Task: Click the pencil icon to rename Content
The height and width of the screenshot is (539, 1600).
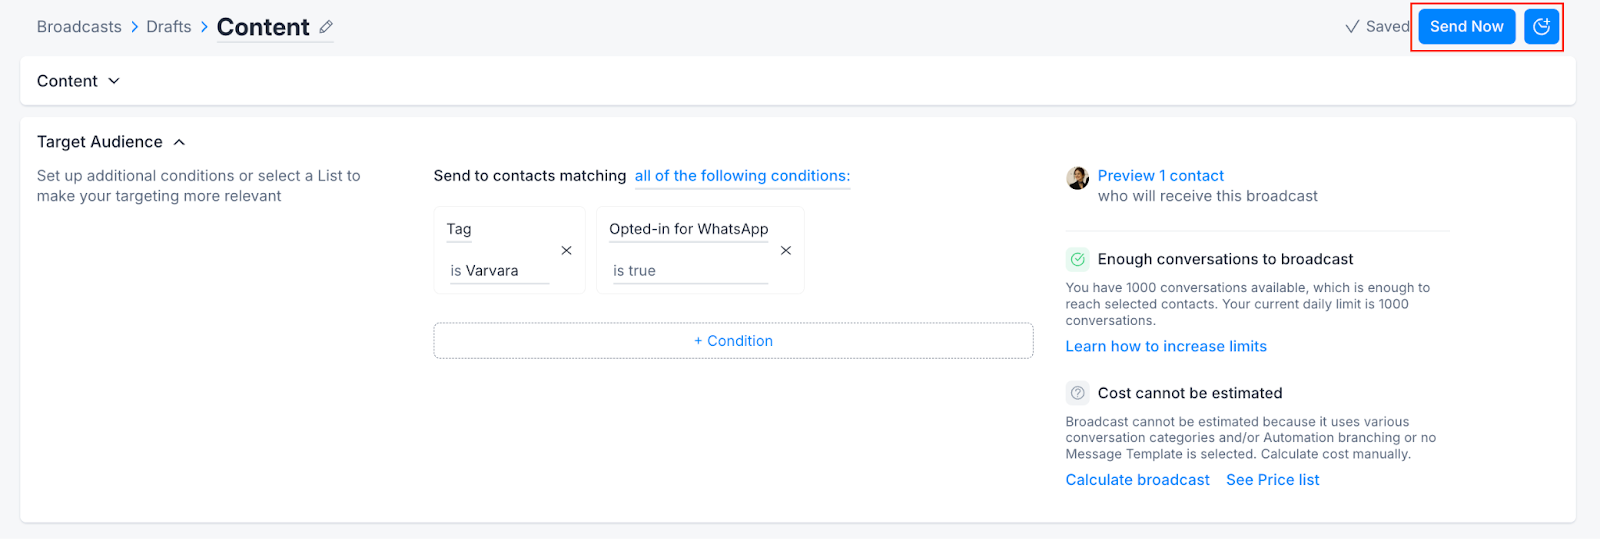Action: 326,28
